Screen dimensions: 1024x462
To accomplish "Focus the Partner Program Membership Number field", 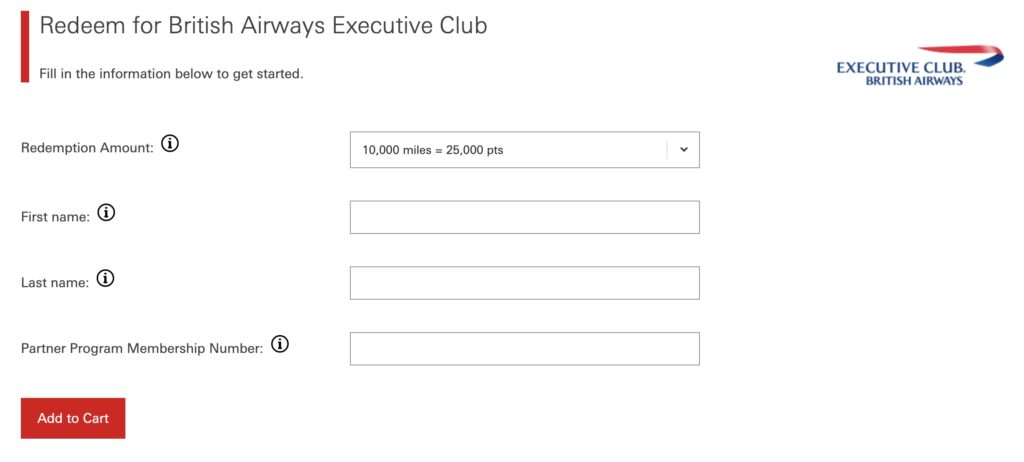I will point(524,349).
